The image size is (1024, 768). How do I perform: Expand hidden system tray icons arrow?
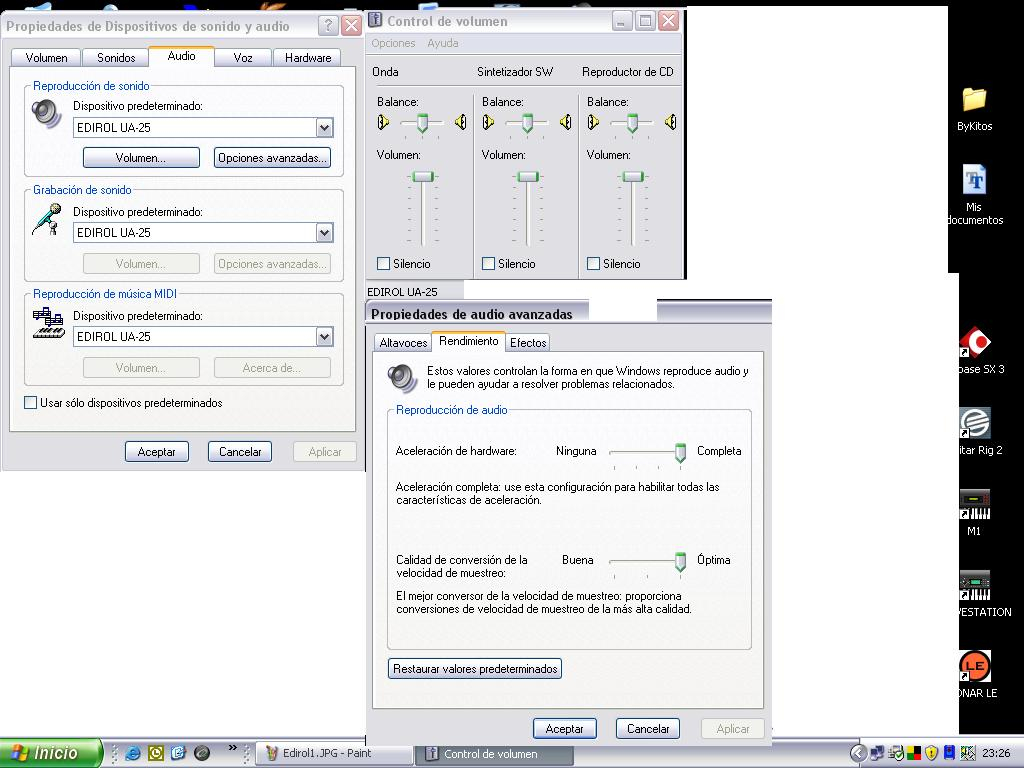coord(858,754)
